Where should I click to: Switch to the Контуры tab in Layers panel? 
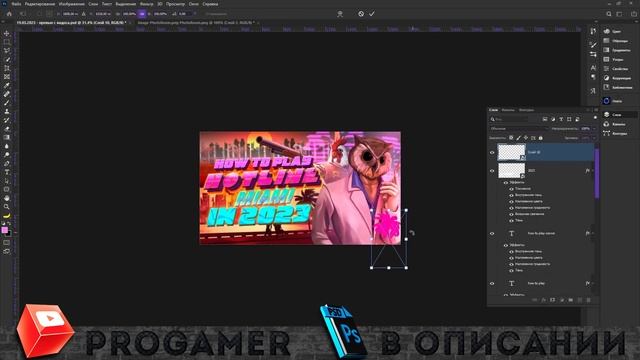(526, 110)
